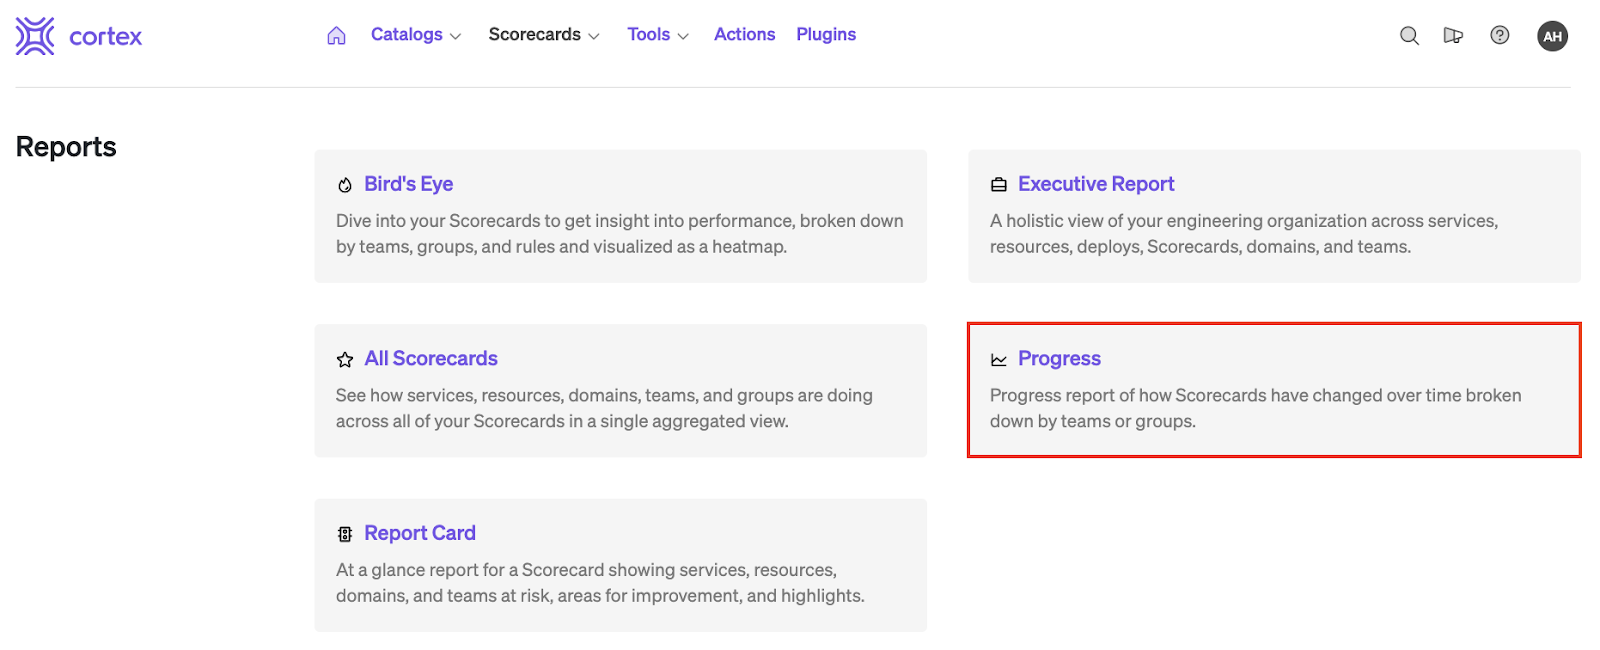
Task: Select the Progress report card description
Action: [1254, 408]
